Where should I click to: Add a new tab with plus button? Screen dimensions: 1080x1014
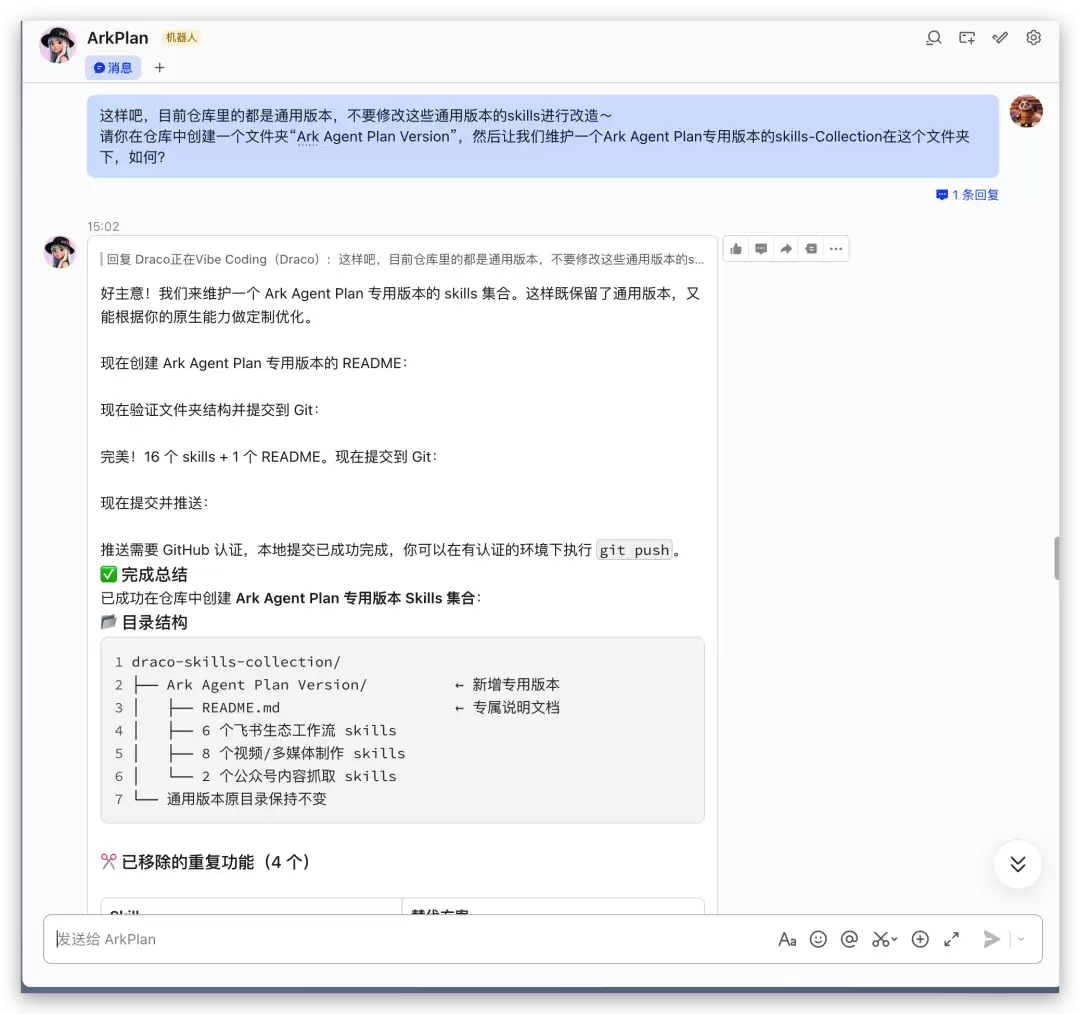160,68
